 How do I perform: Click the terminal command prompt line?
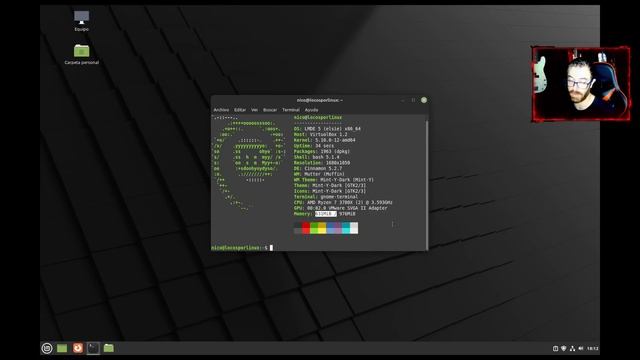tap(242, 248)
